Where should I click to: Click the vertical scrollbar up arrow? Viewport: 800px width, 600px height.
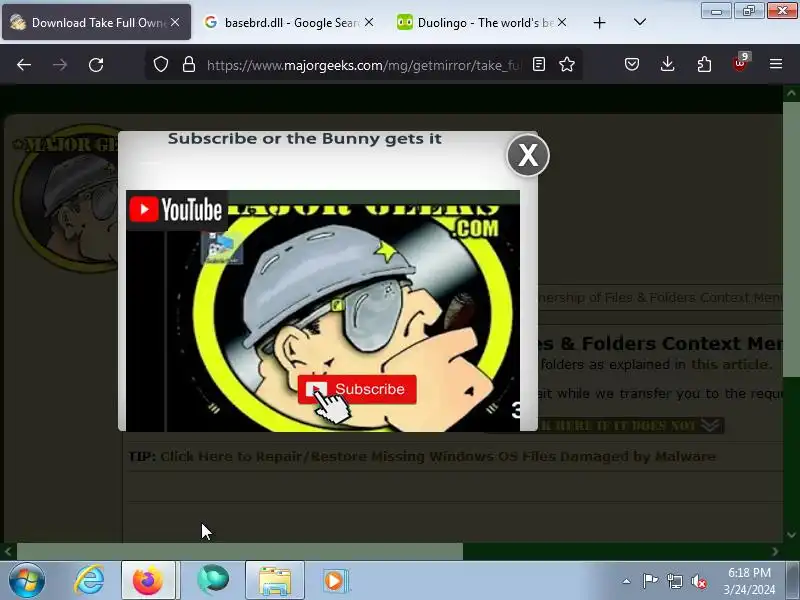click(791, 93)
